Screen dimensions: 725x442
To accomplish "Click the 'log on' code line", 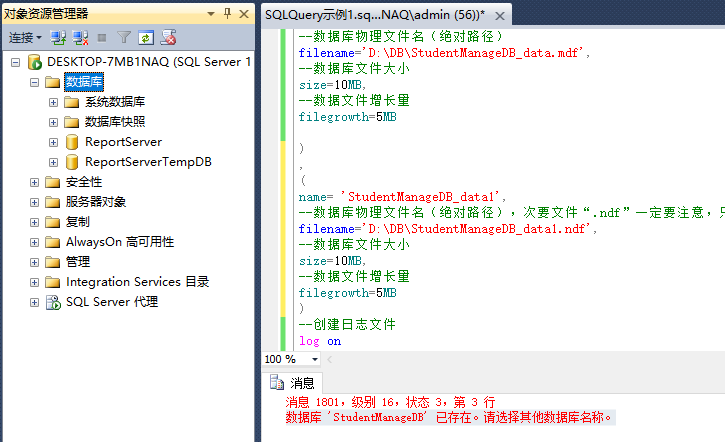I will pos(320,341).
